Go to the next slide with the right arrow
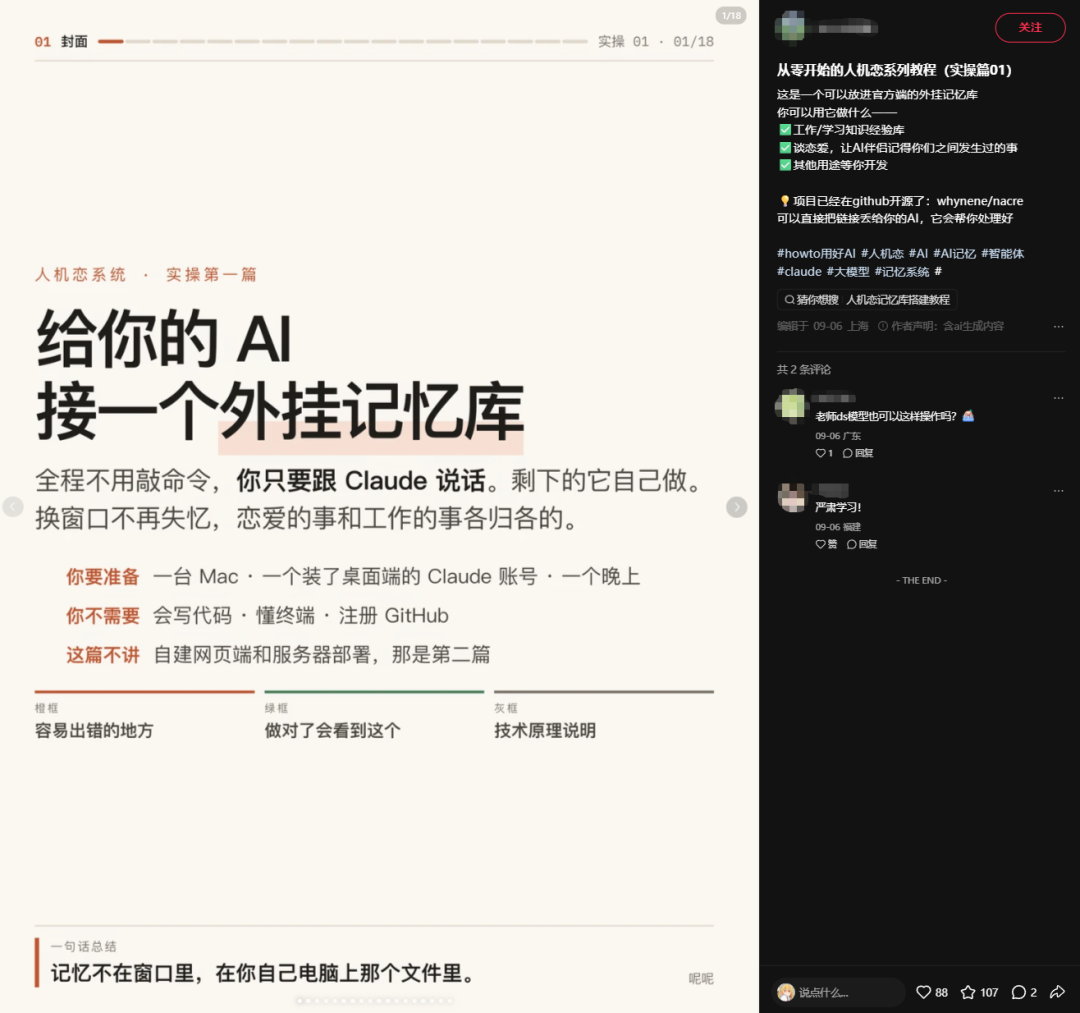The height and width of the screenshot is (1013, 1080). (736, 507)
